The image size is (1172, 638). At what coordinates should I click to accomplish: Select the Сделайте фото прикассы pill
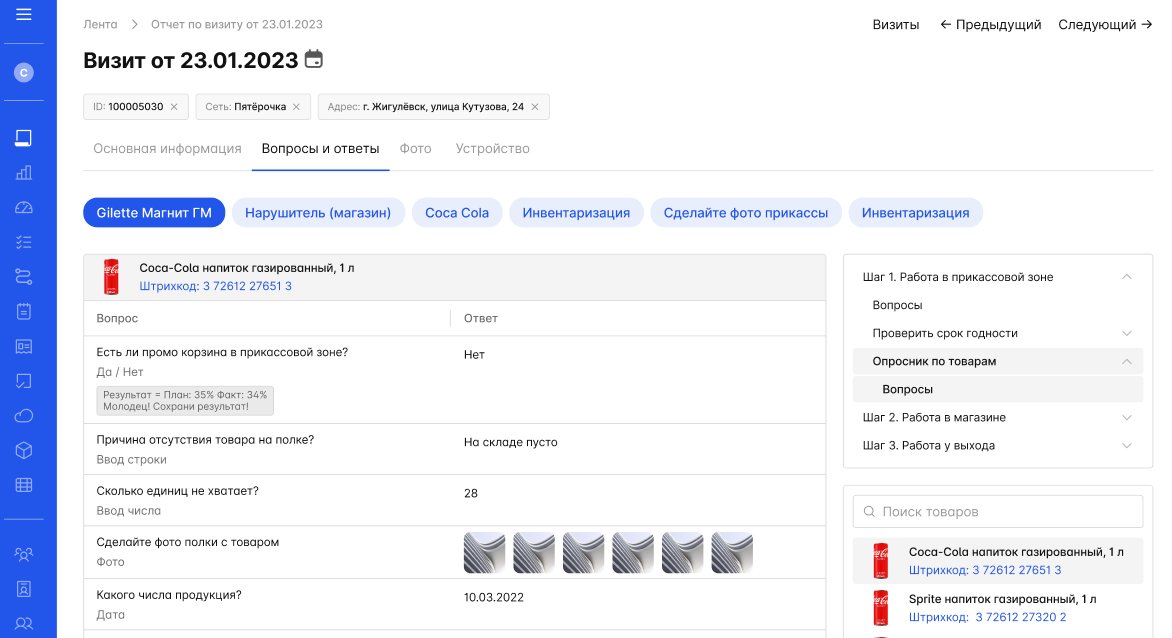(x=746, y=213)
